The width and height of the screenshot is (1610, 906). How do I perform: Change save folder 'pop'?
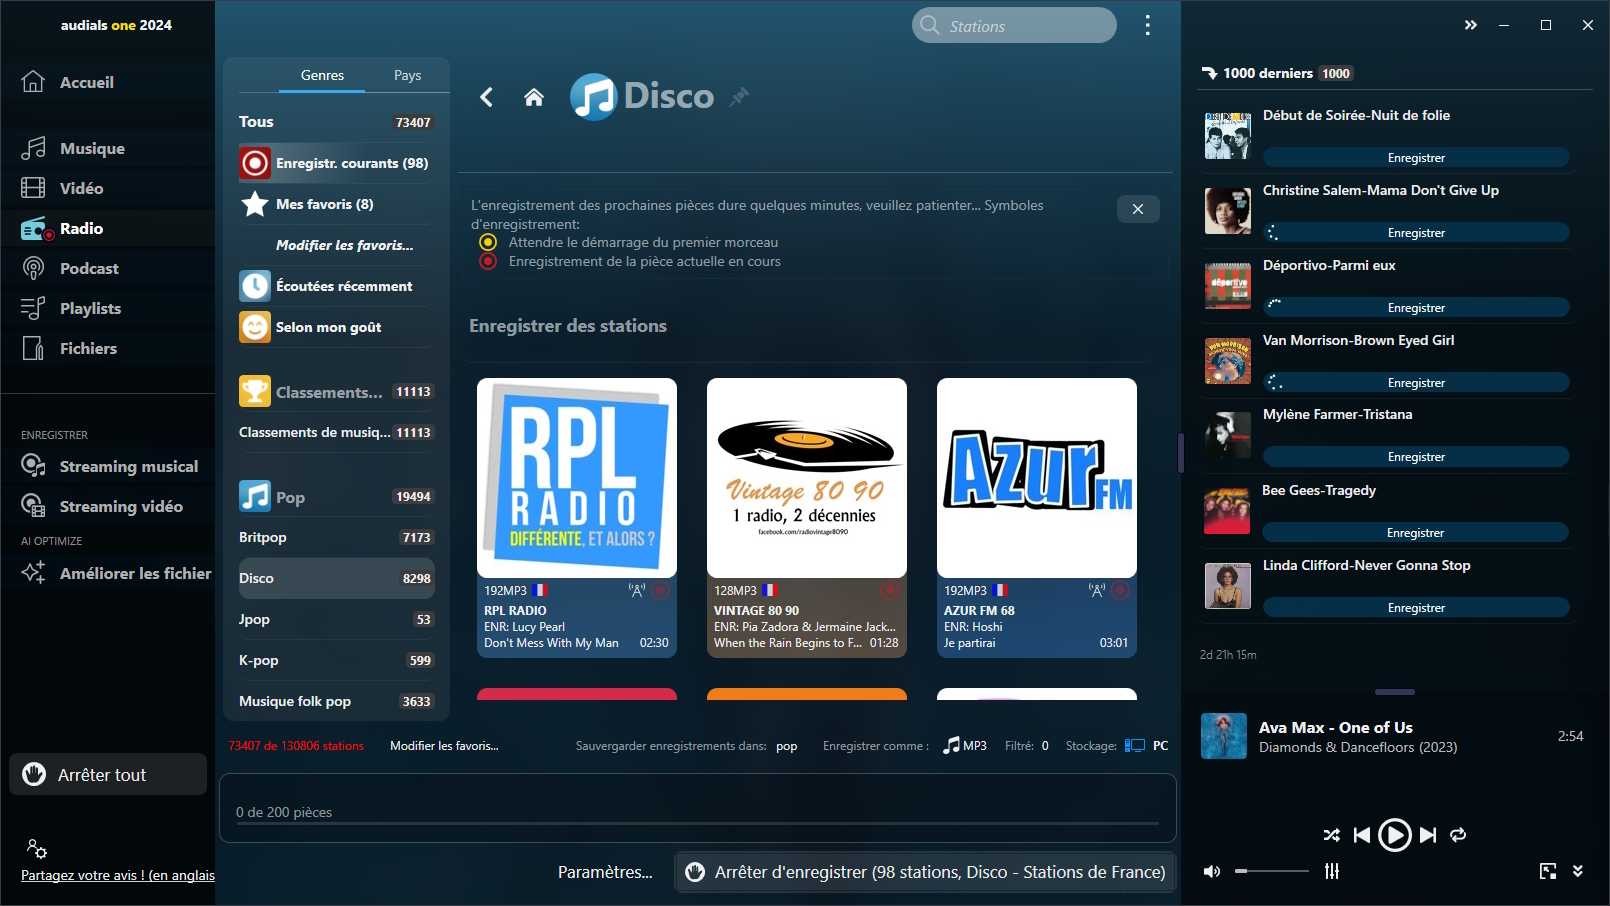coord(787,746)
